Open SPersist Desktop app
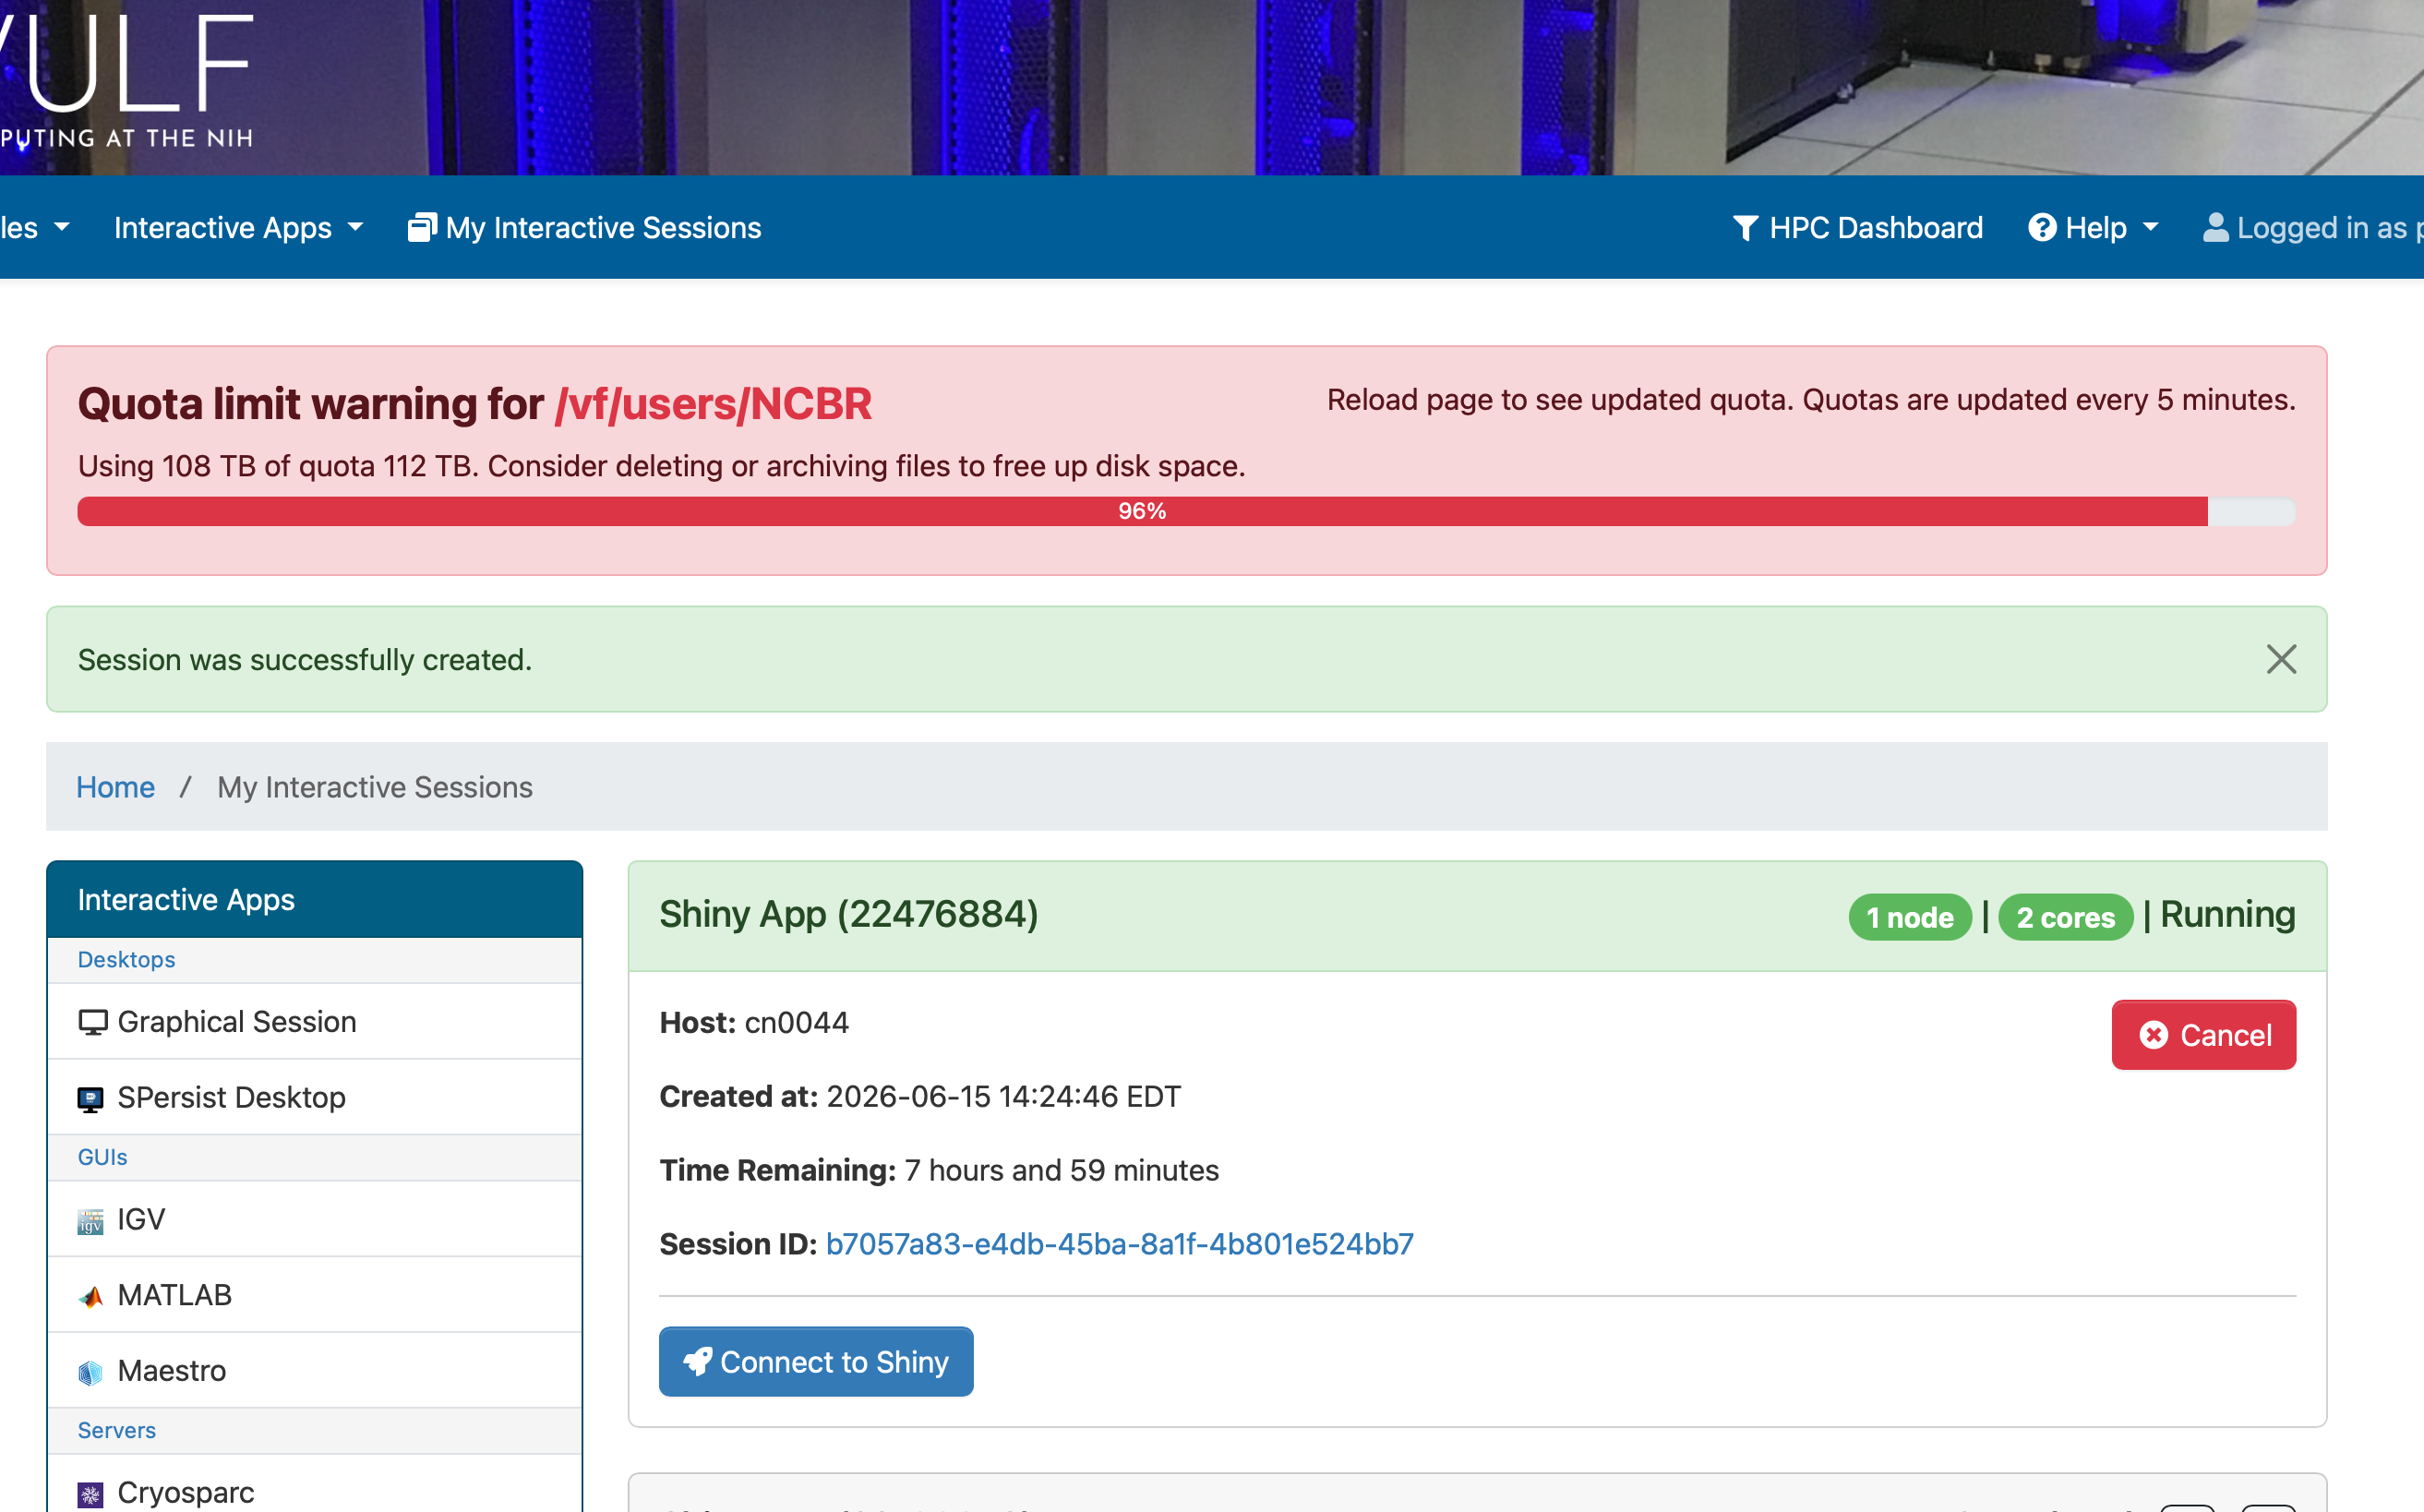This screenshot has height=1512, width=2424. 314,1097
